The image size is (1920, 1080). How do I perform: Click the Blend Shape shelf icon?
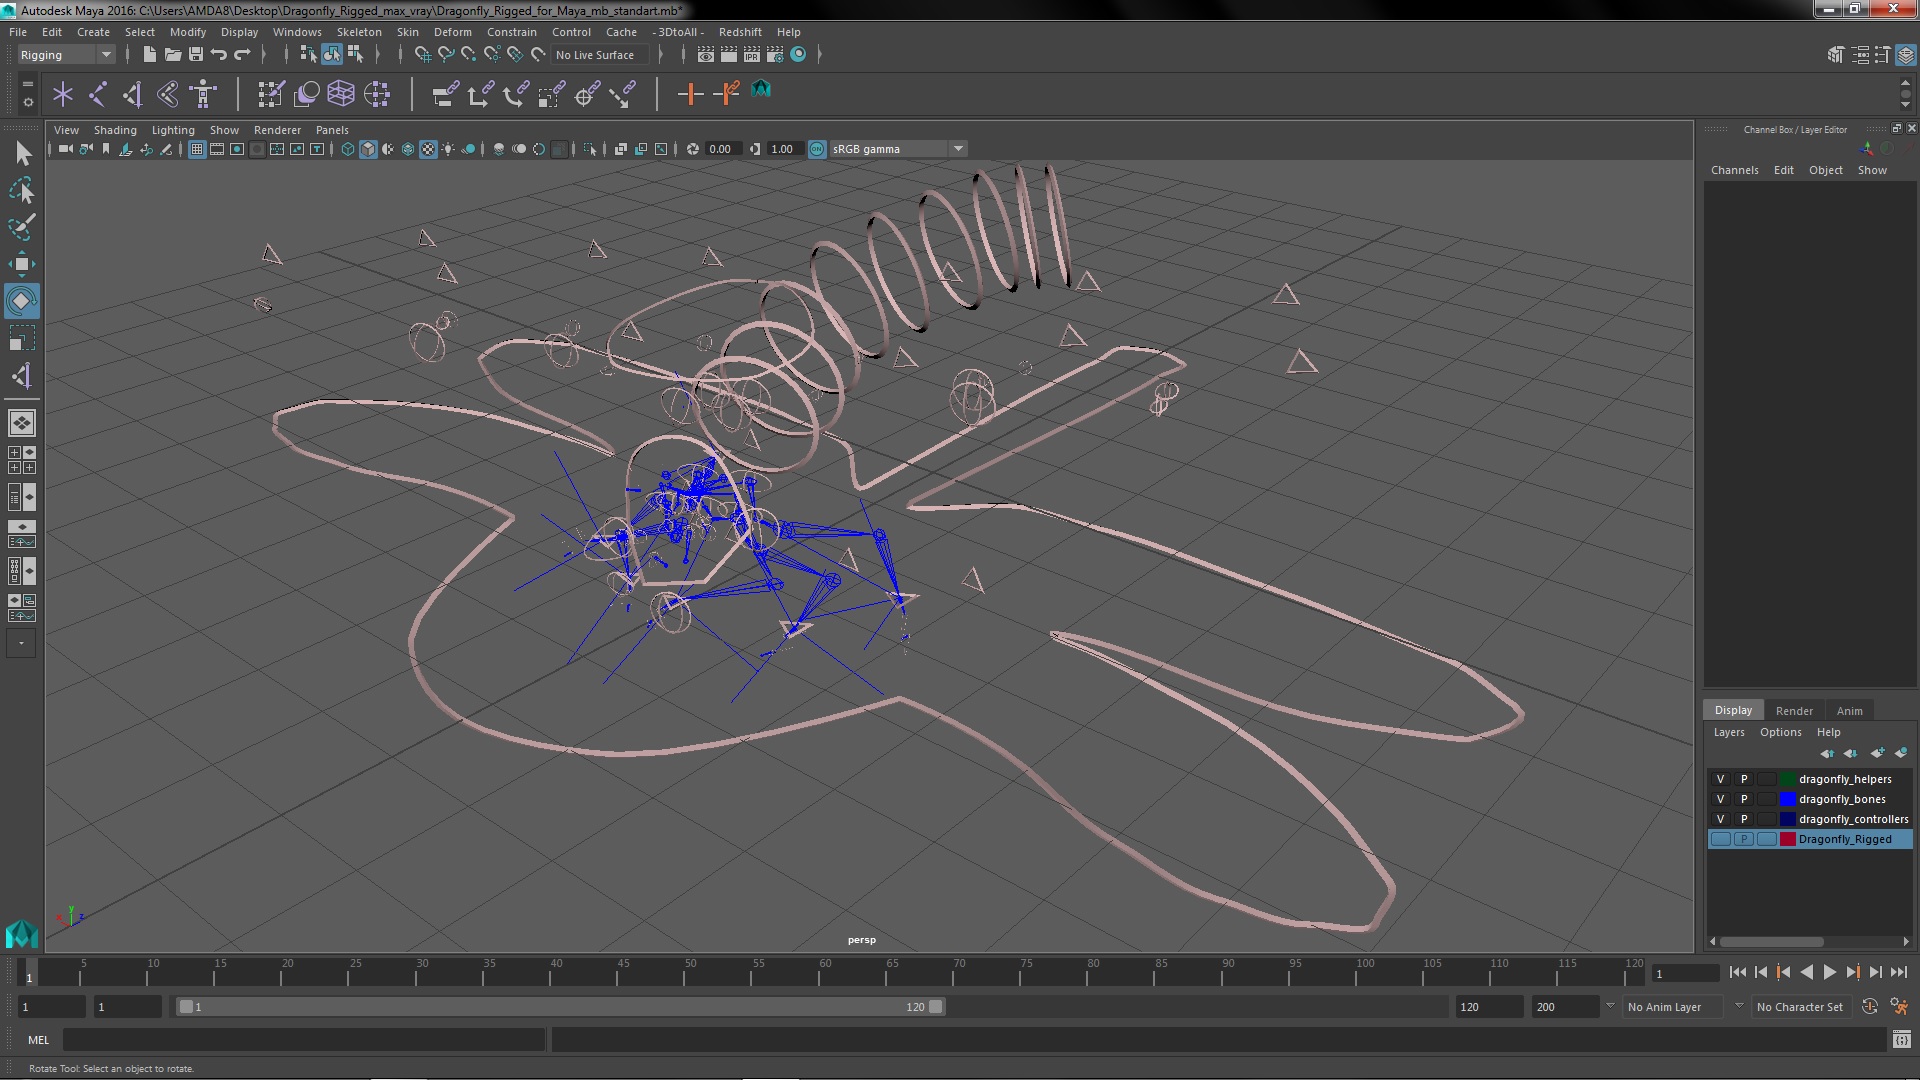click(307, 95)
